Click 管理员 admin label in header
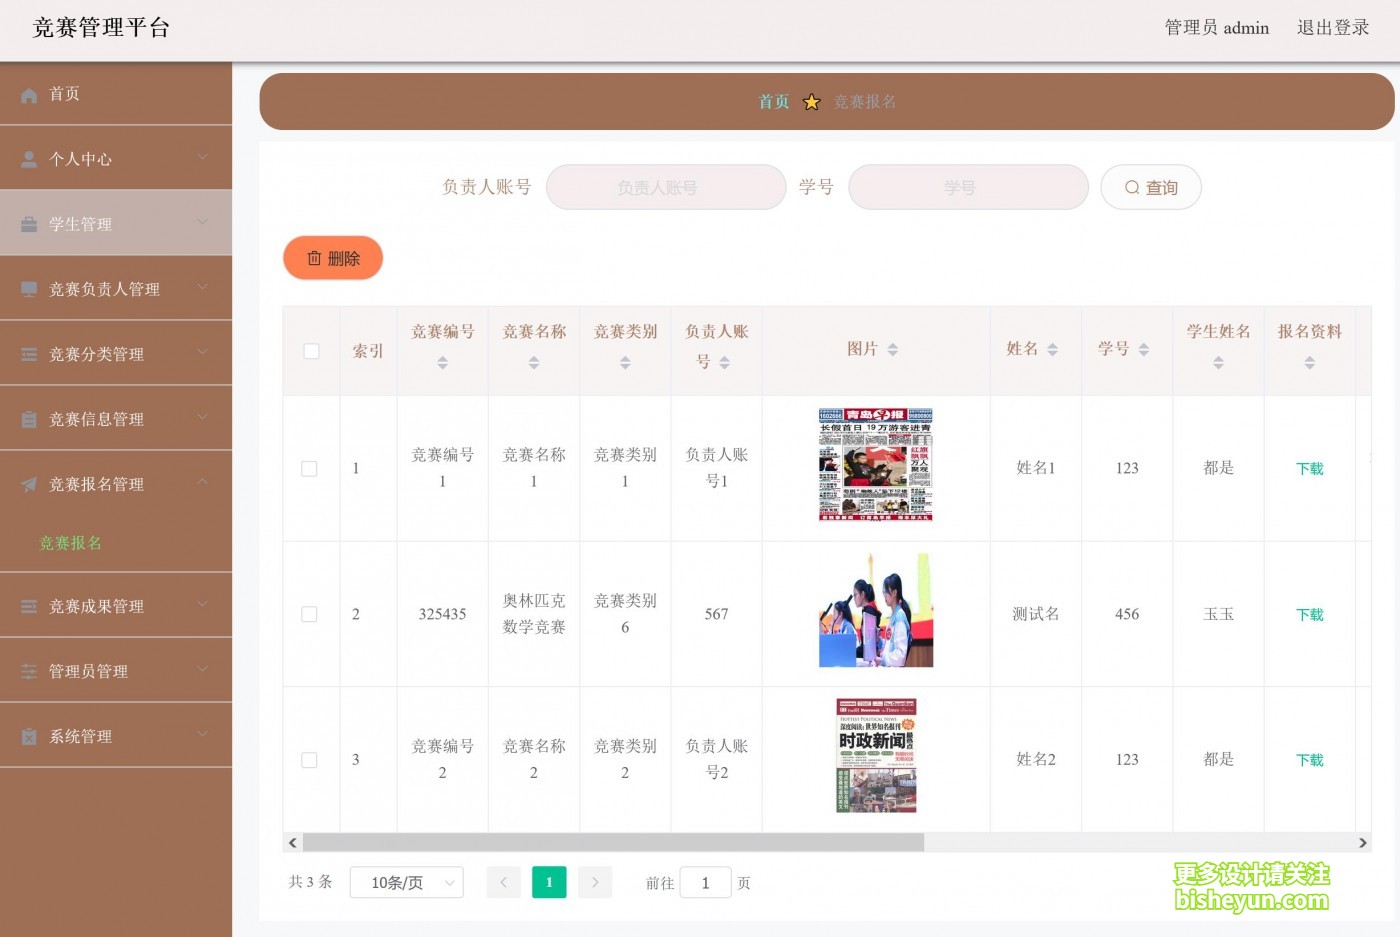Image resolution: width=1400 pixels, height=937 pixels. [1217, 28]
